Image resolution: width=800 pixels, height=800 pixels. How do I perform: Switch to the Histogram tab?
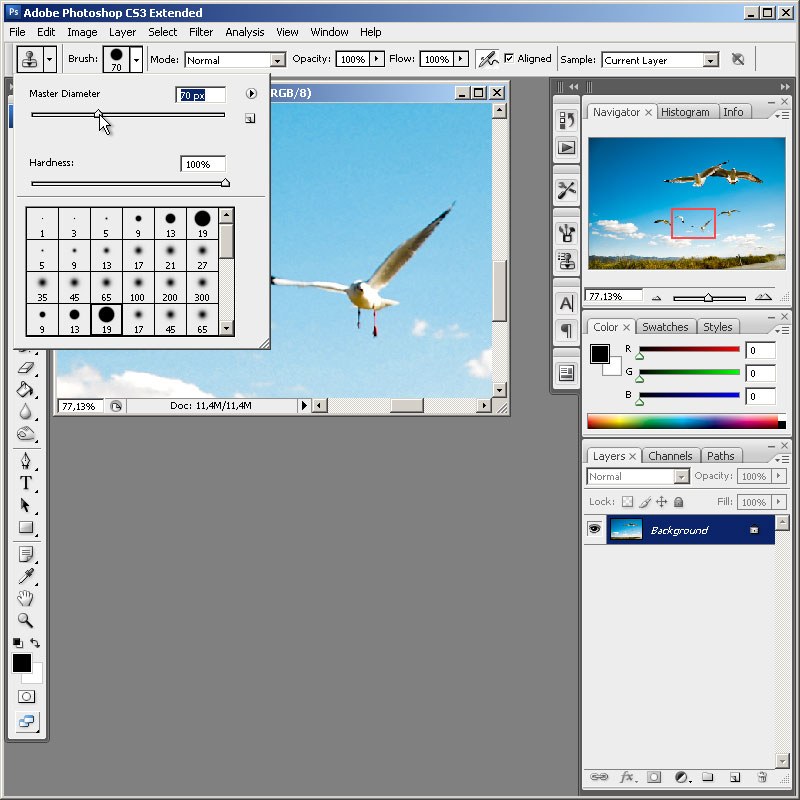coord(685,112)
